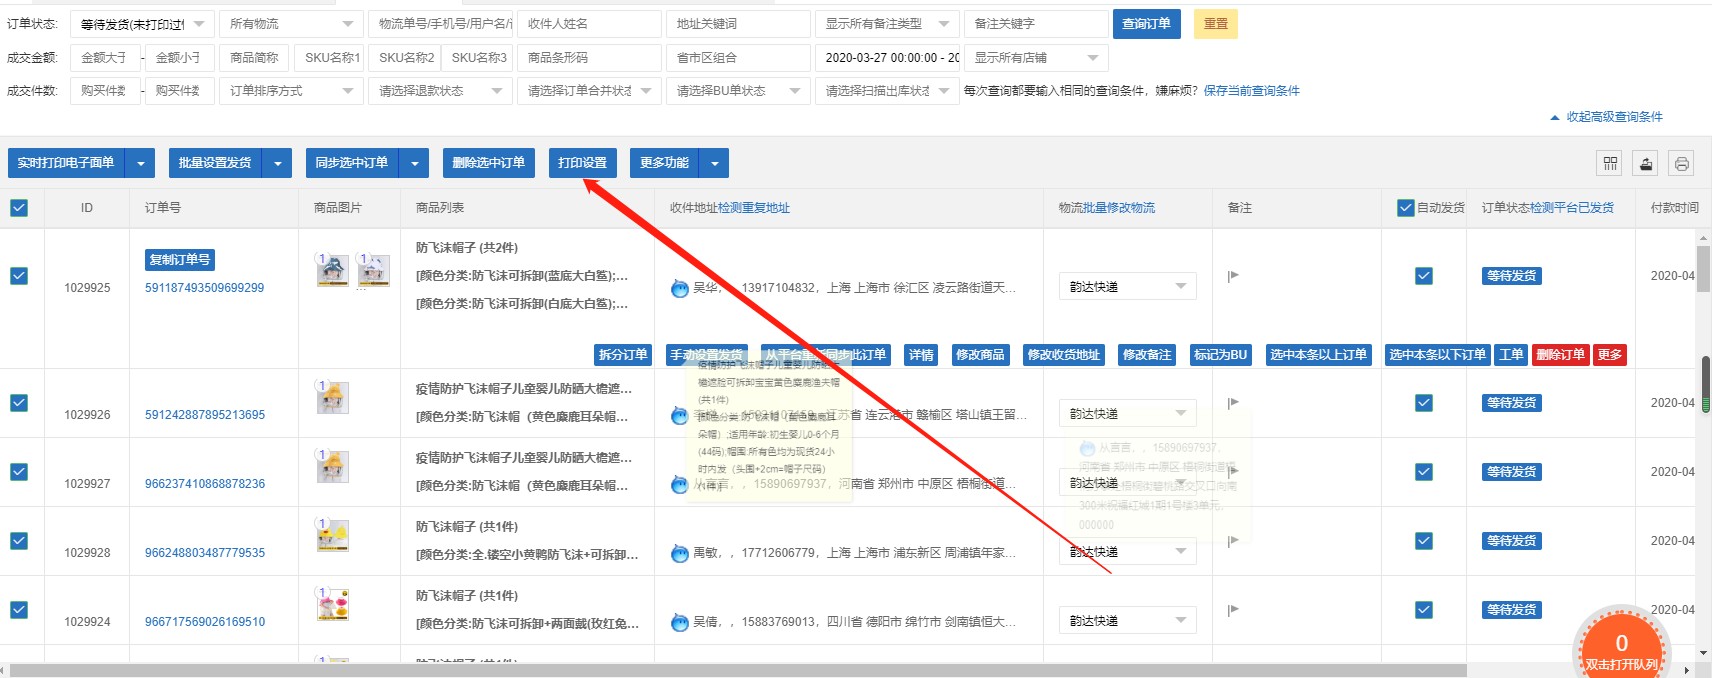Click the WangWang chat icon beside 吴倩
Screen dimensions: 1712x678
(x=680, y=622)
